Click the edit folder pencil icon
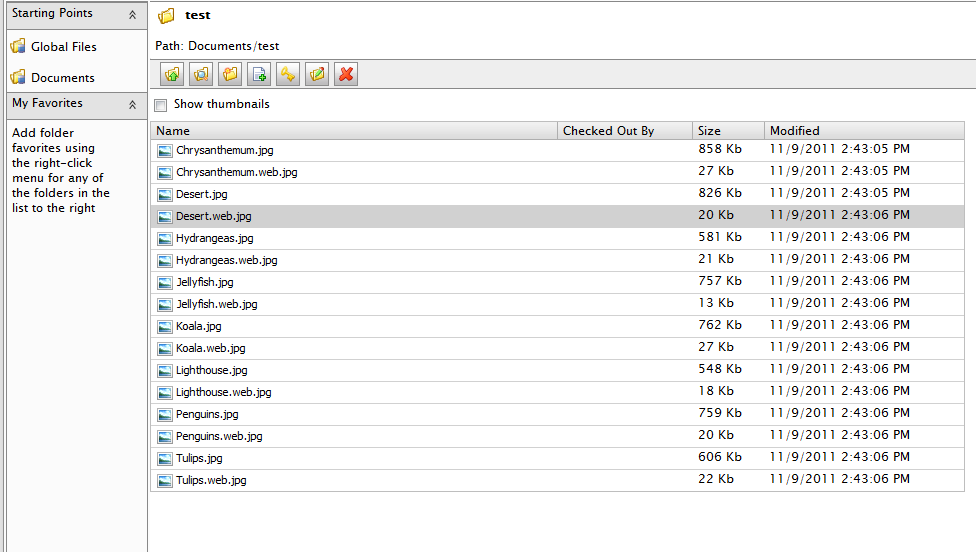Viewport: 976px width, 552px height. 317,74
